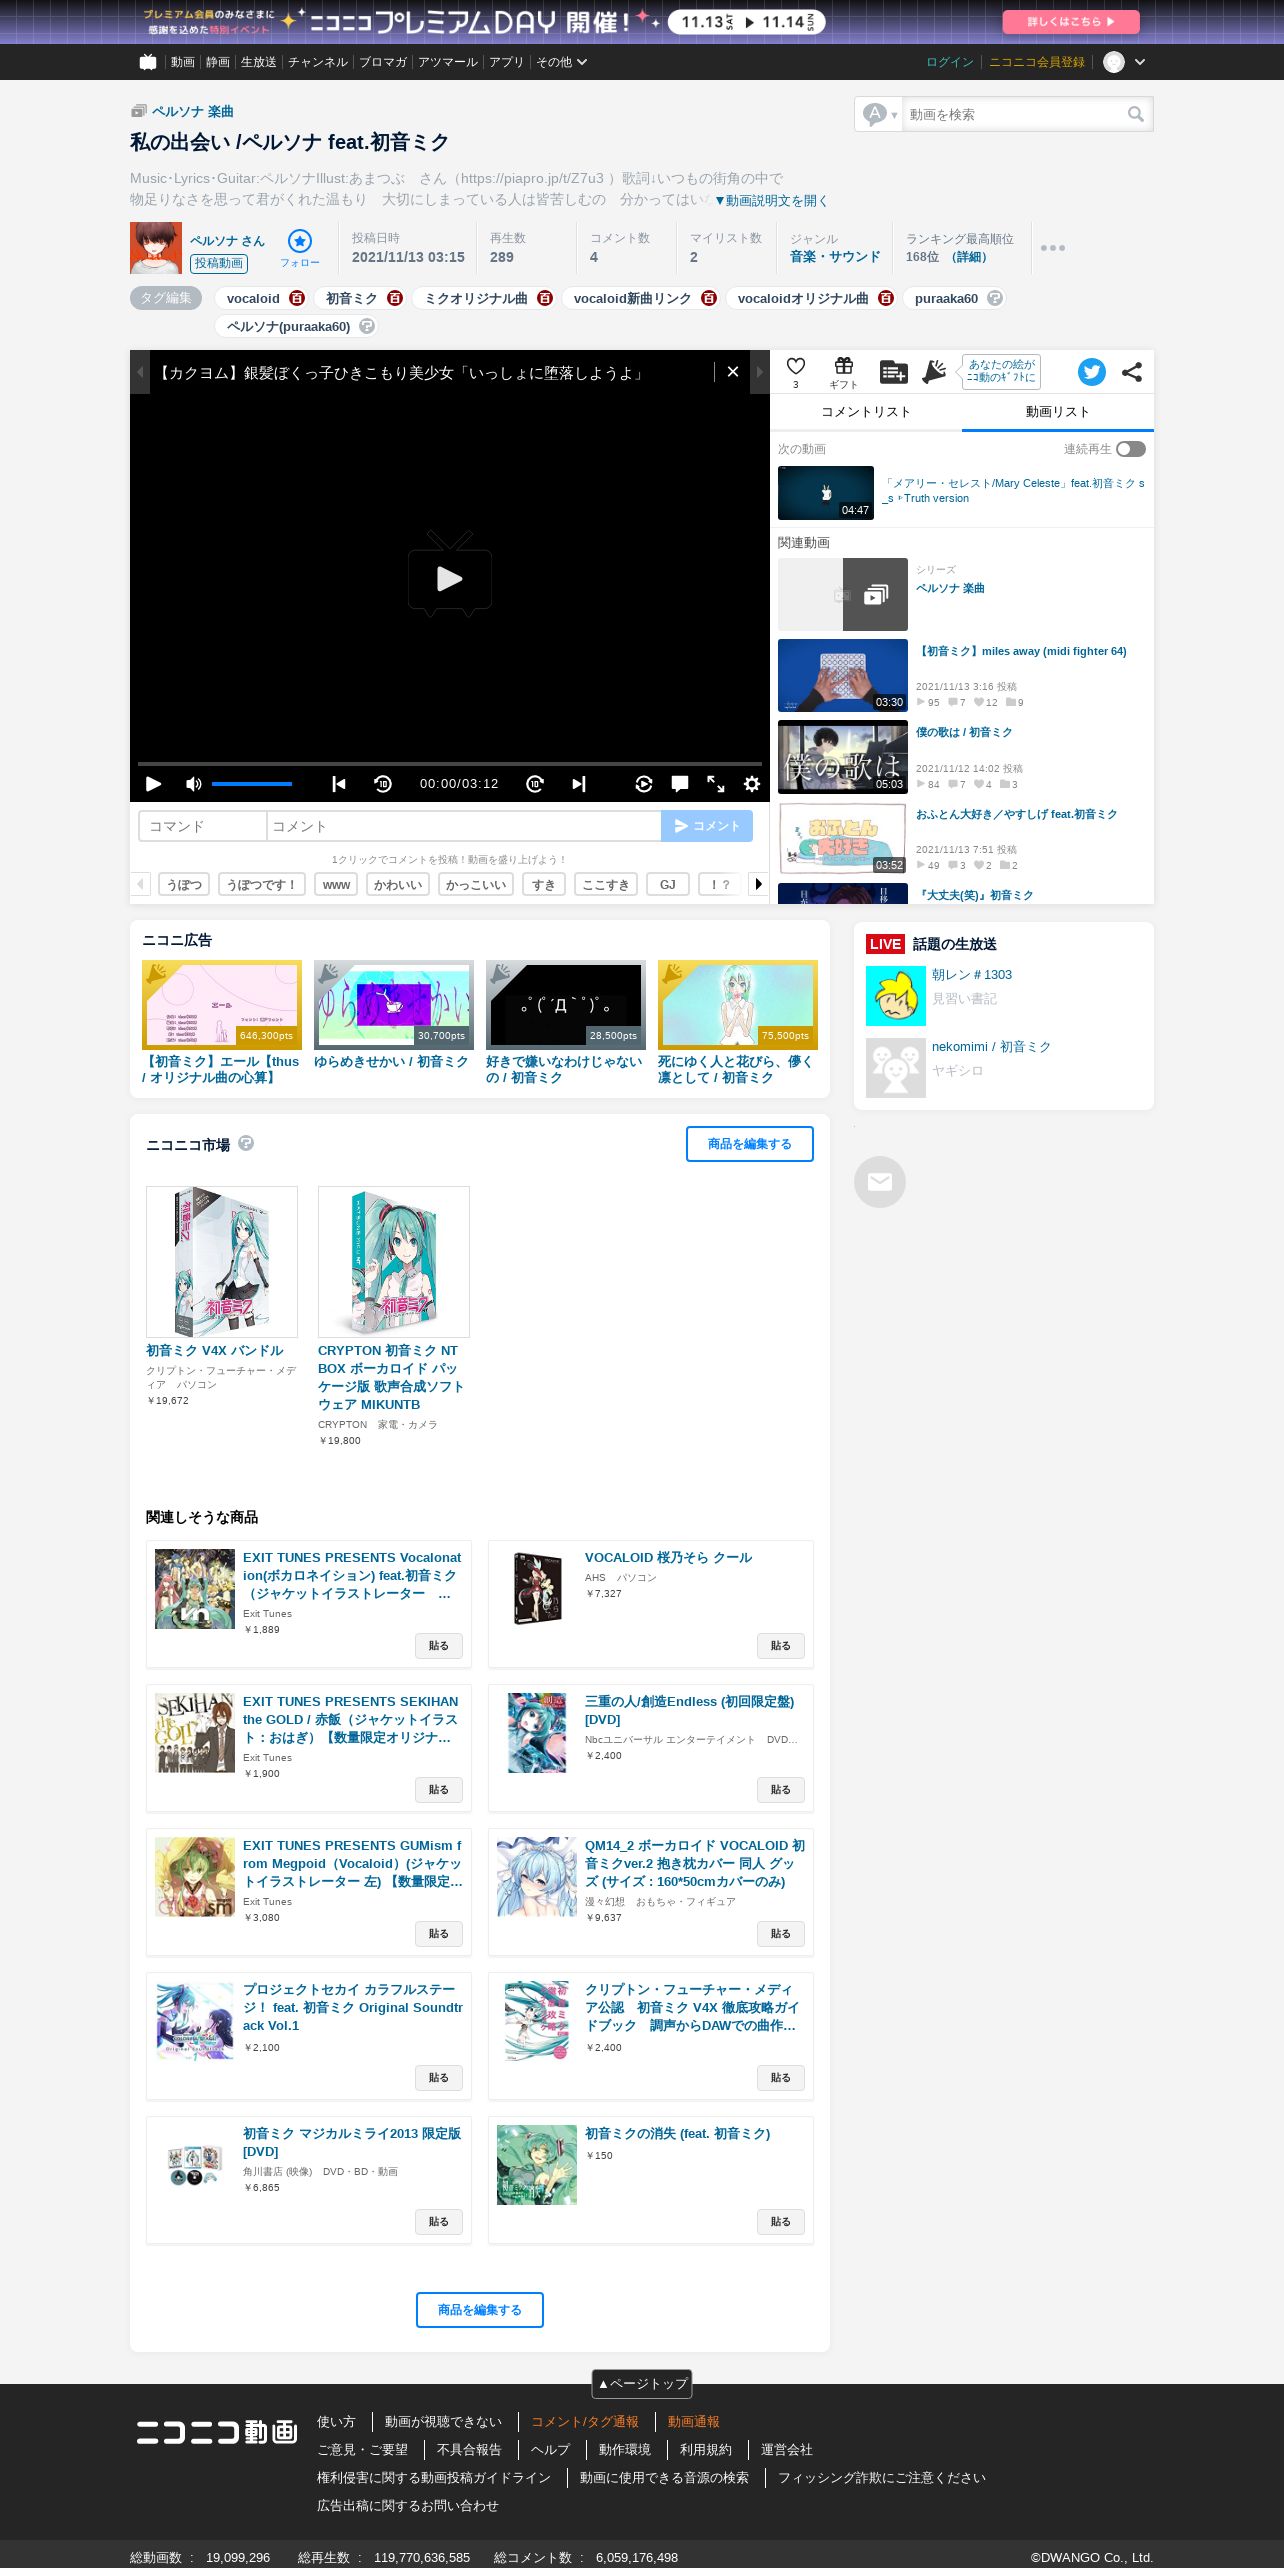Switch to 動画リスト tab

coord(1058,412)
